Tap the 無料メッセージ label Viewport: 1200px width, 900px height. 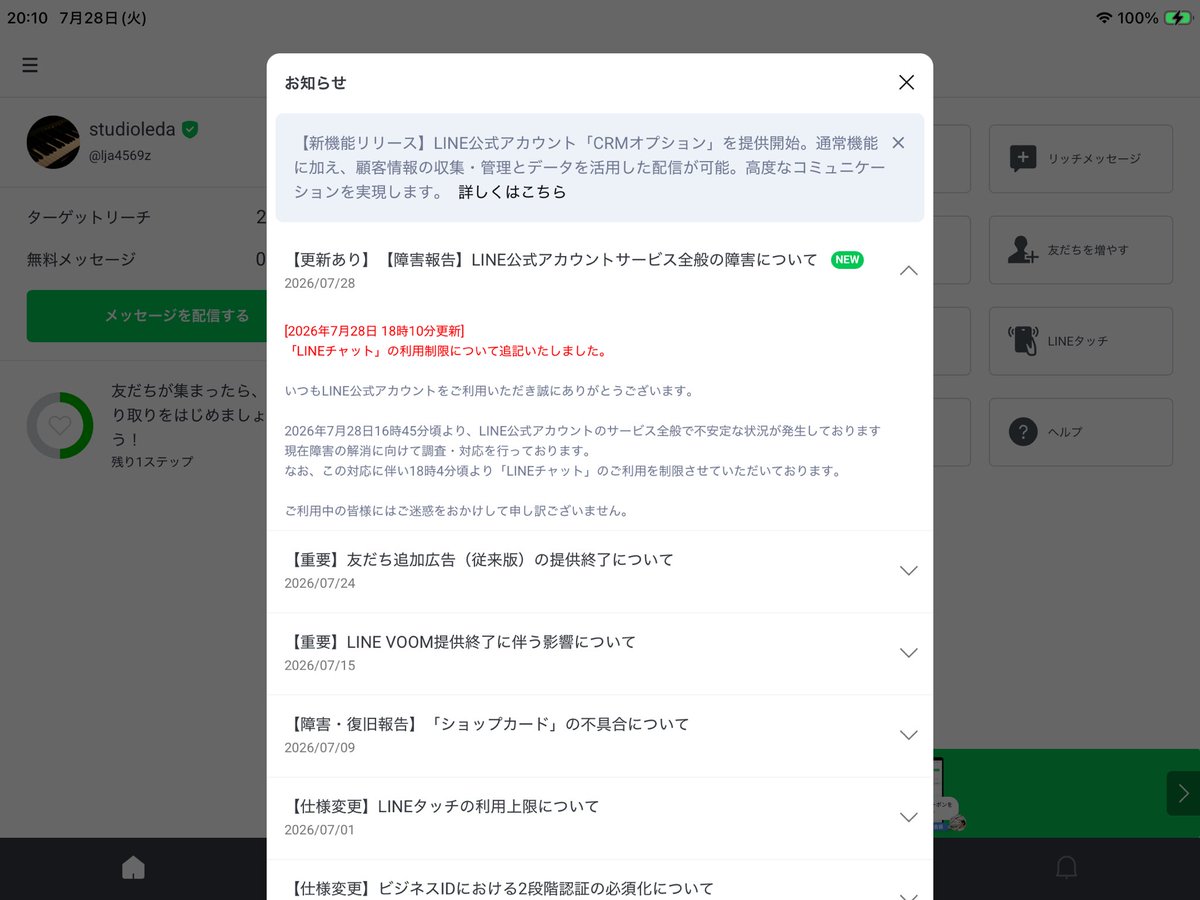point(81,259)
